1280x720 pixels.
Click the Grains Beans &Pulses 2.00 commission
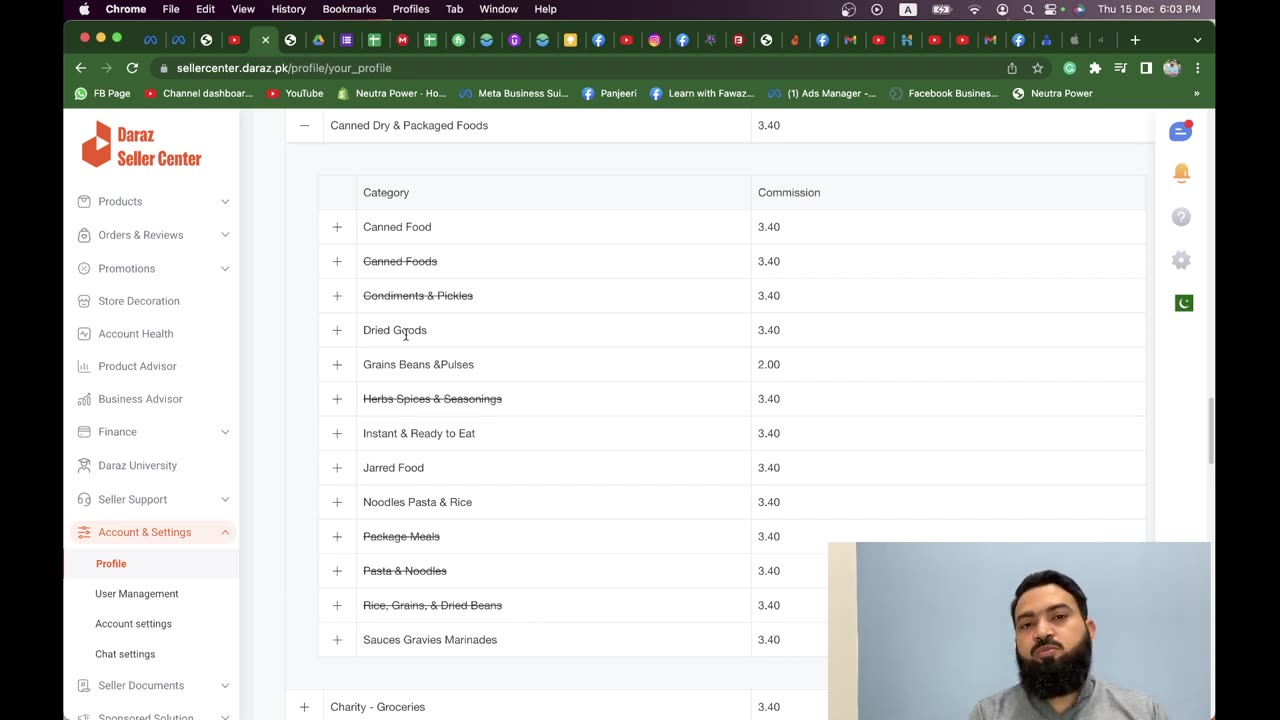coord(769,365)
